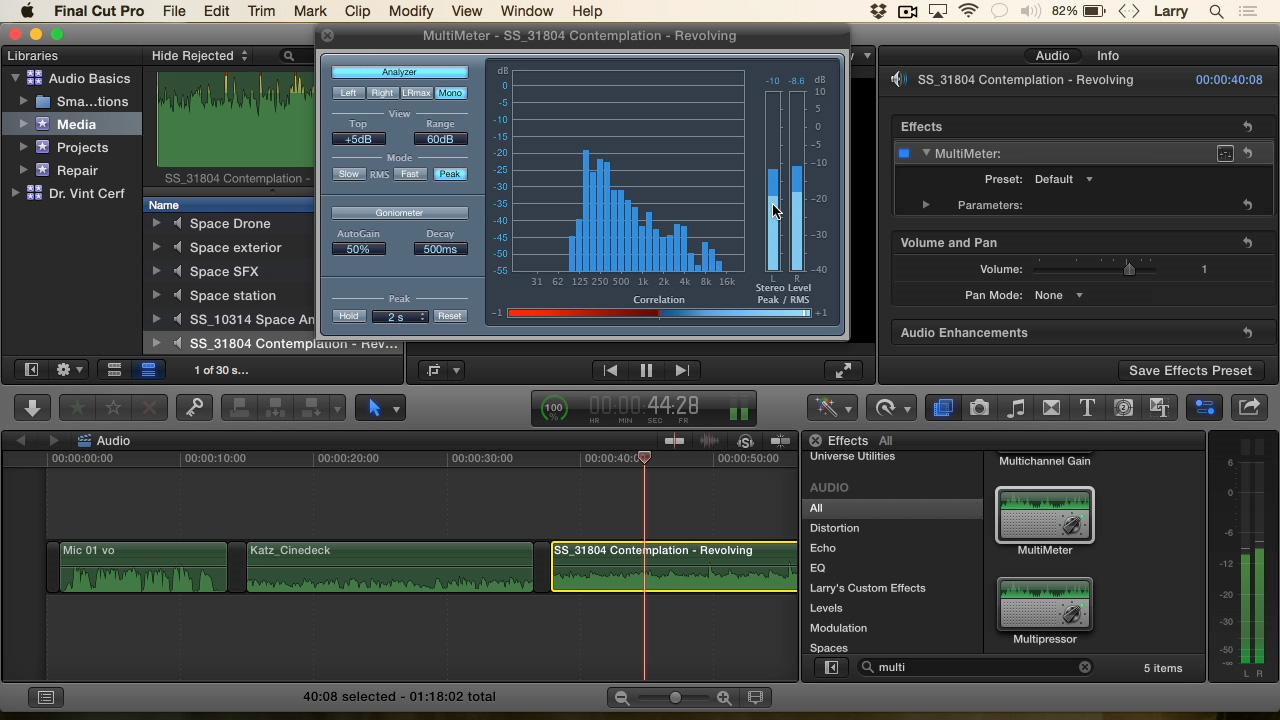The width and height of the screenshot is (1280, 720).
Task: Expand the Dr. Vint Cerf library
Action: [15, 193]
